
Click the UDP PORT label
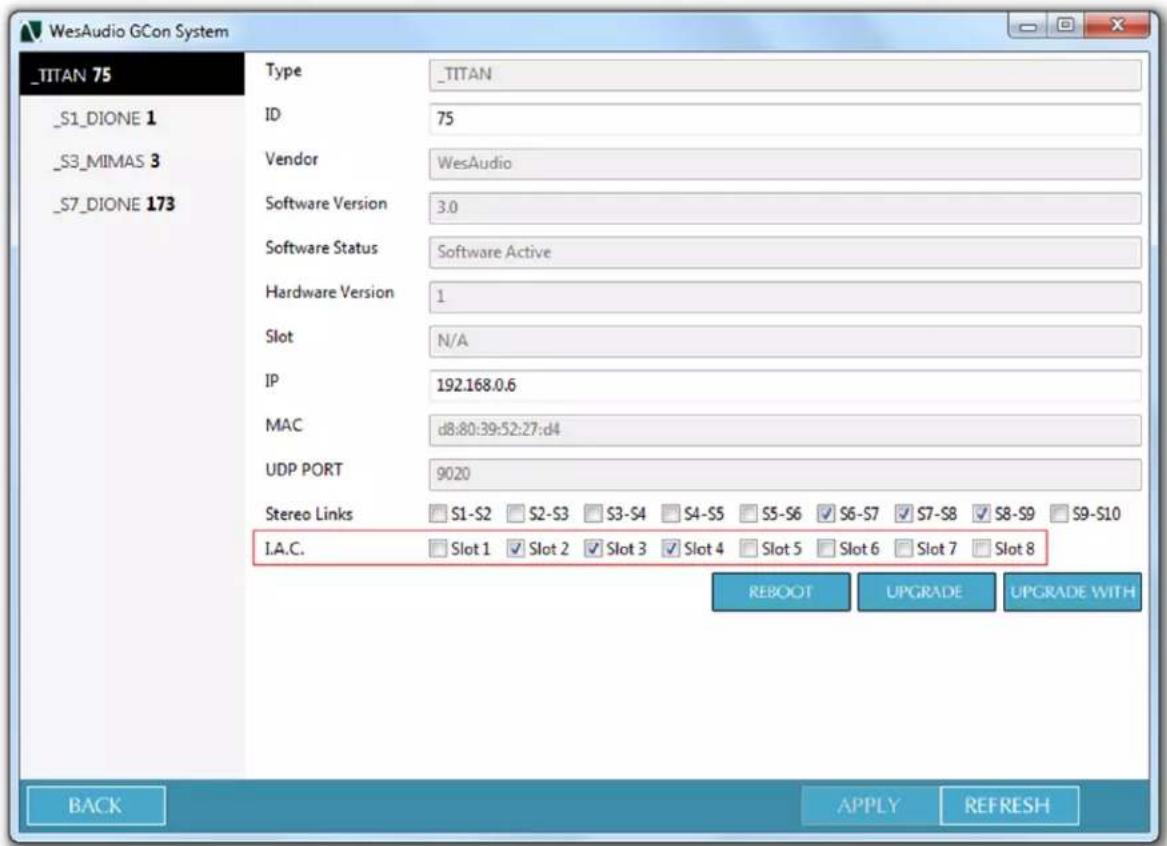(x=304, y=470)
